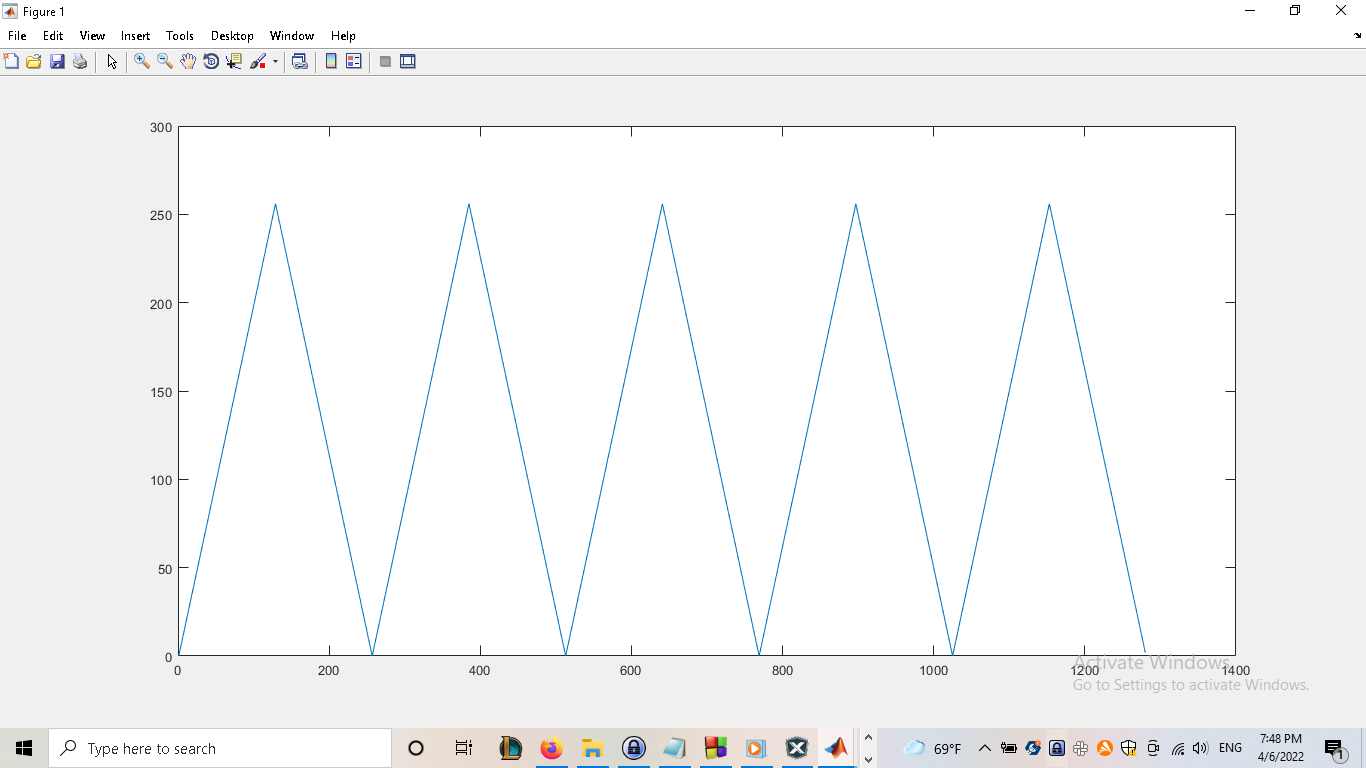This screenshot has width=1366, height=768.
Task: Open File Explorer from taskbar
Action: (x=592, y=748)
